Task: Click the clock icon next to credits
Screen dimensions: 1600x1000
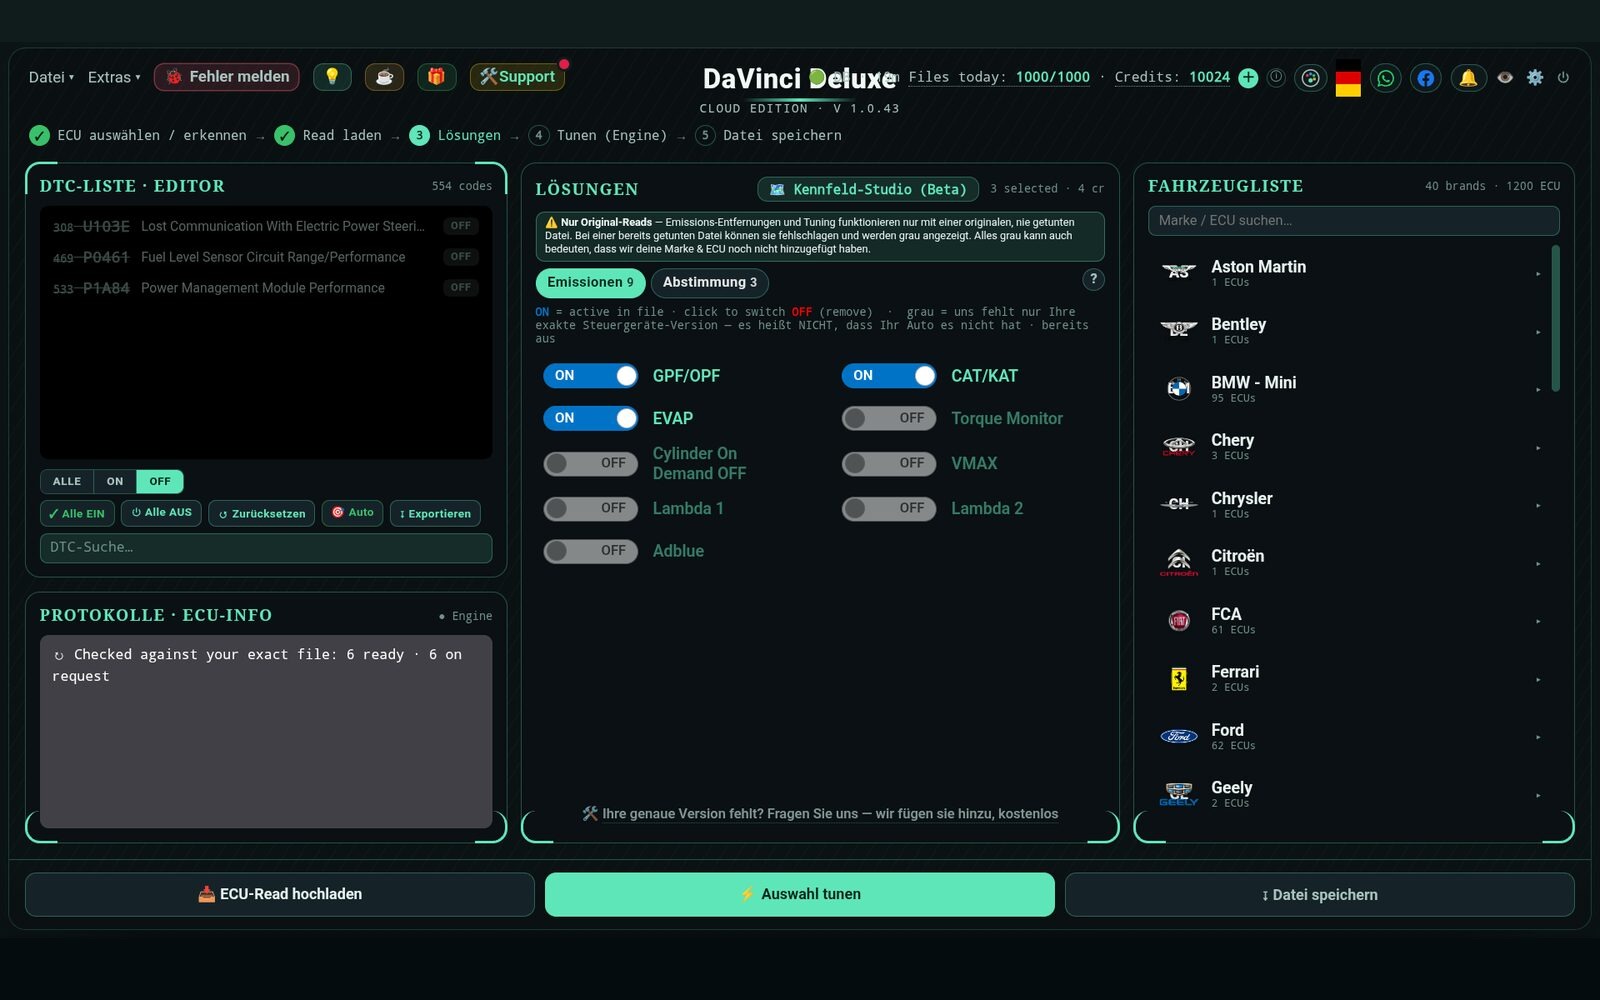Action: click(x=1276, y=77)
